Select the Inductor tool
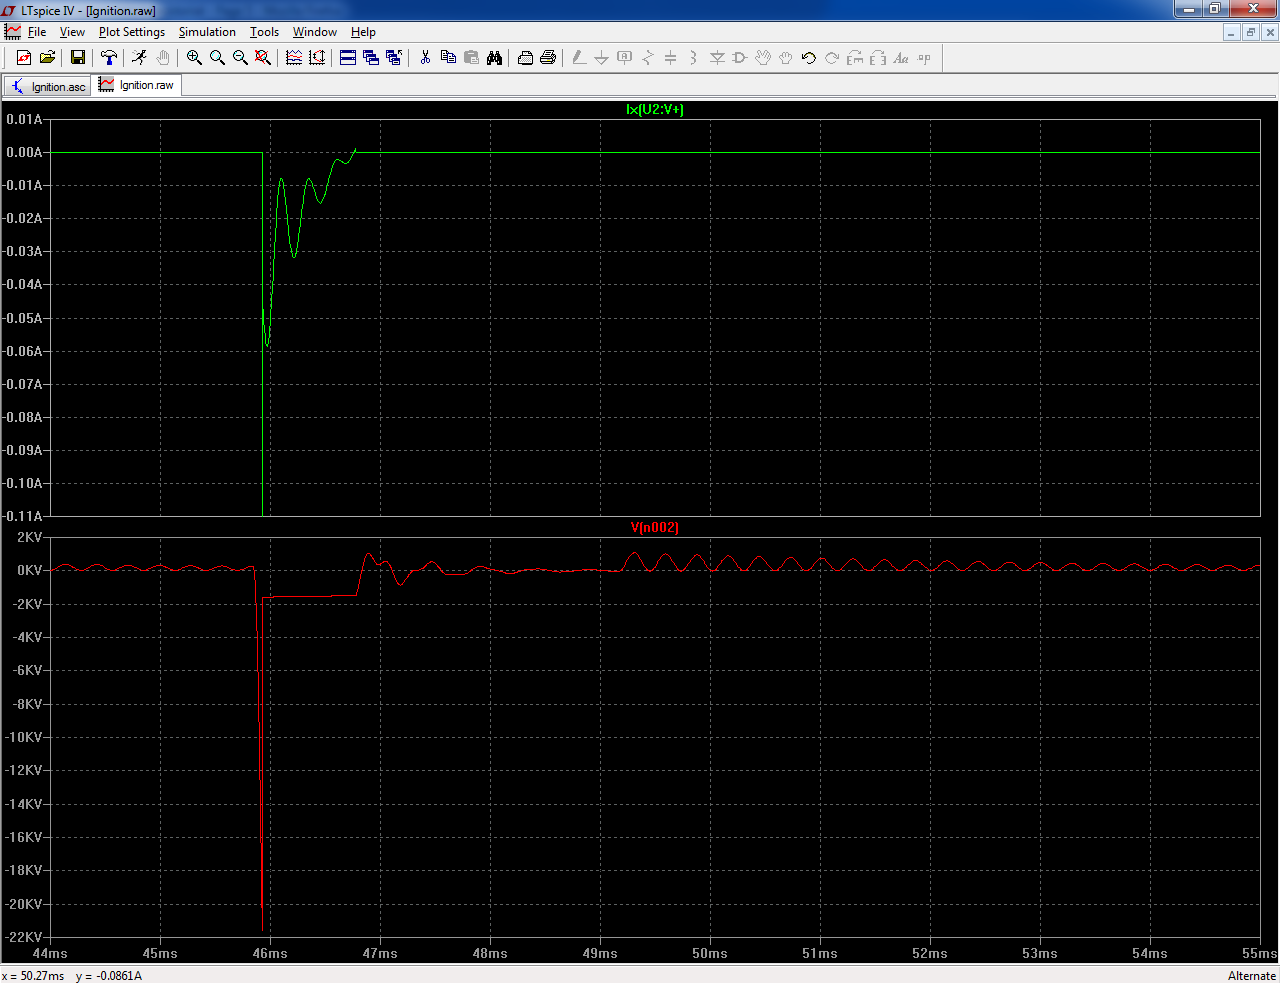This screenshot has width=1280, height=984. (694, 58)
